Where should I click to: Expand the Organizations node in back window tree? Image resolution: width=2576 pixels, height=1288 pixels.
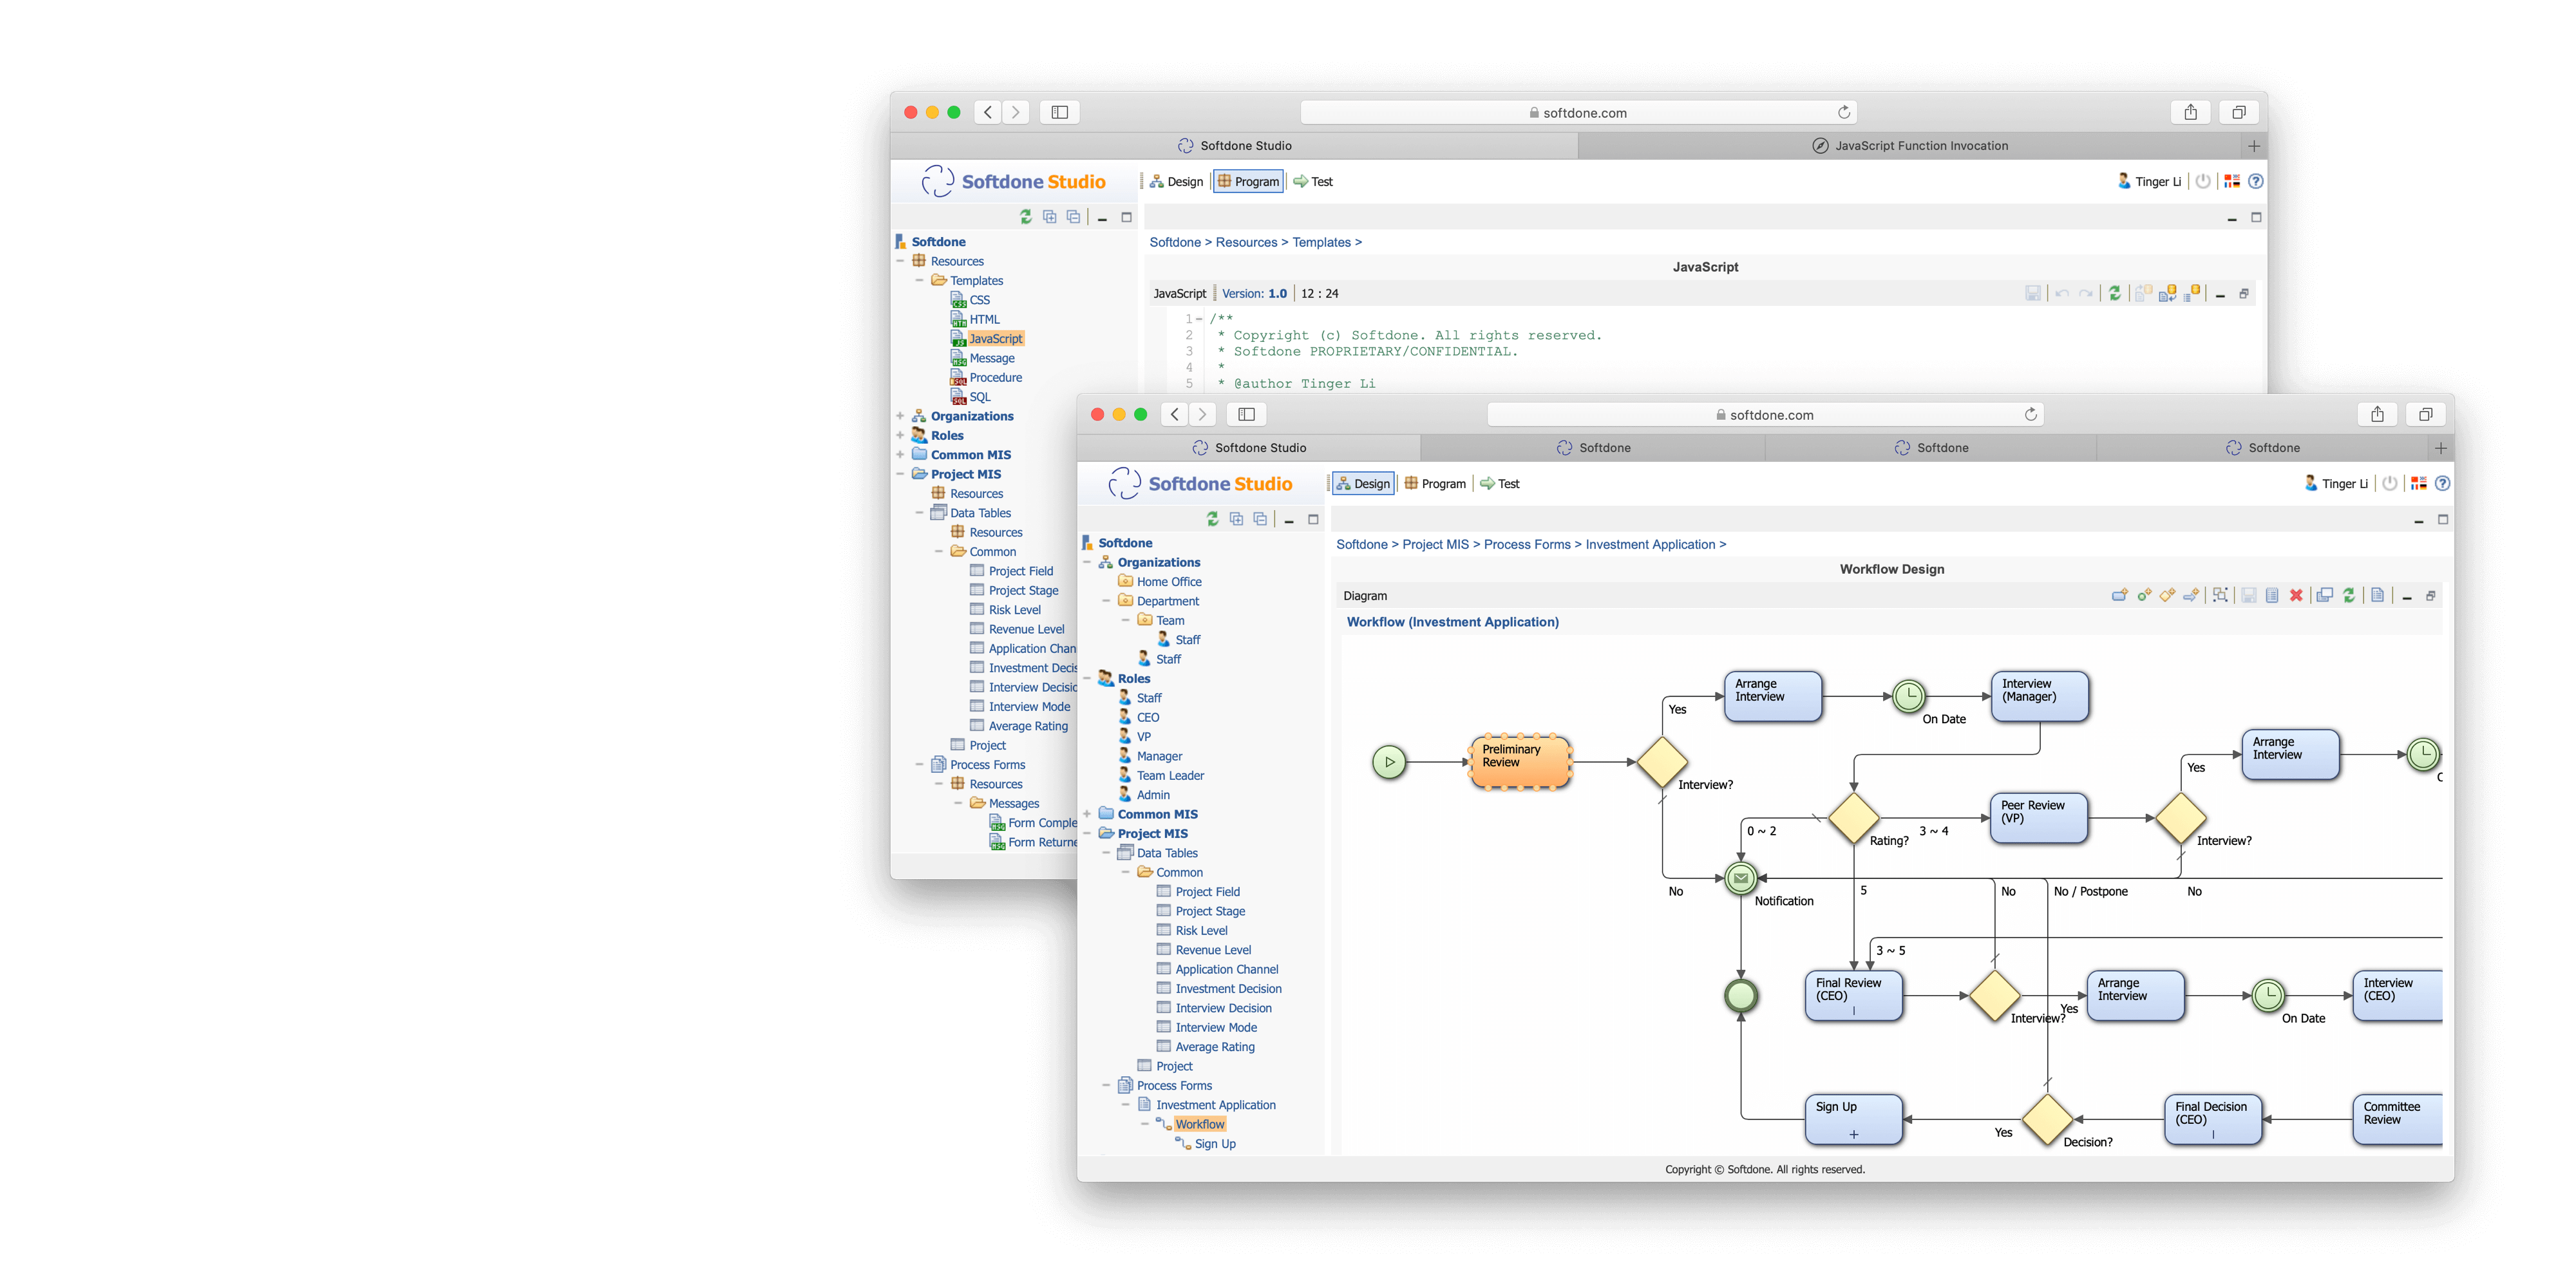[900, 416]
